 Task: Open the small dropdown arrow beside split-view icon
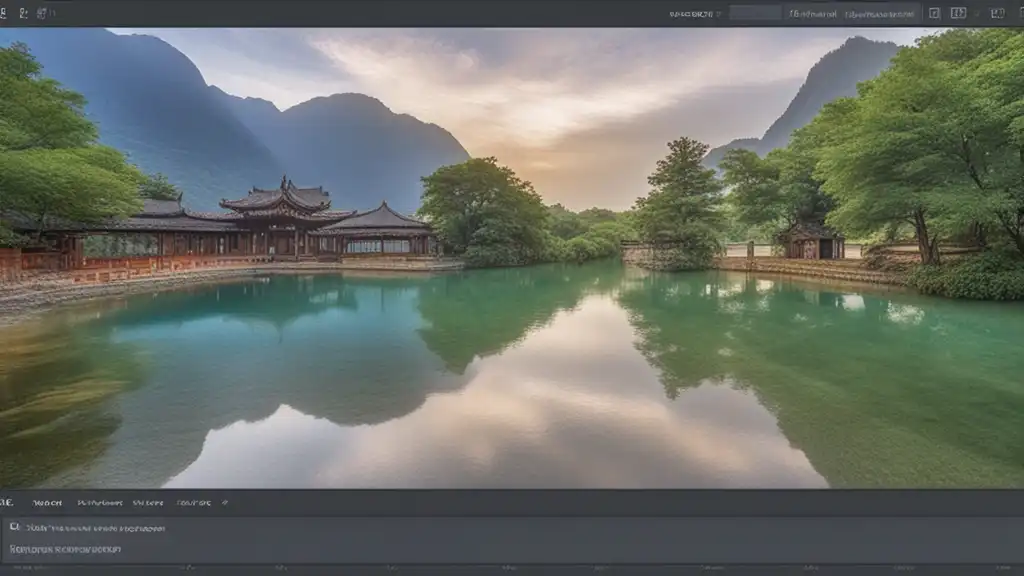976,13
